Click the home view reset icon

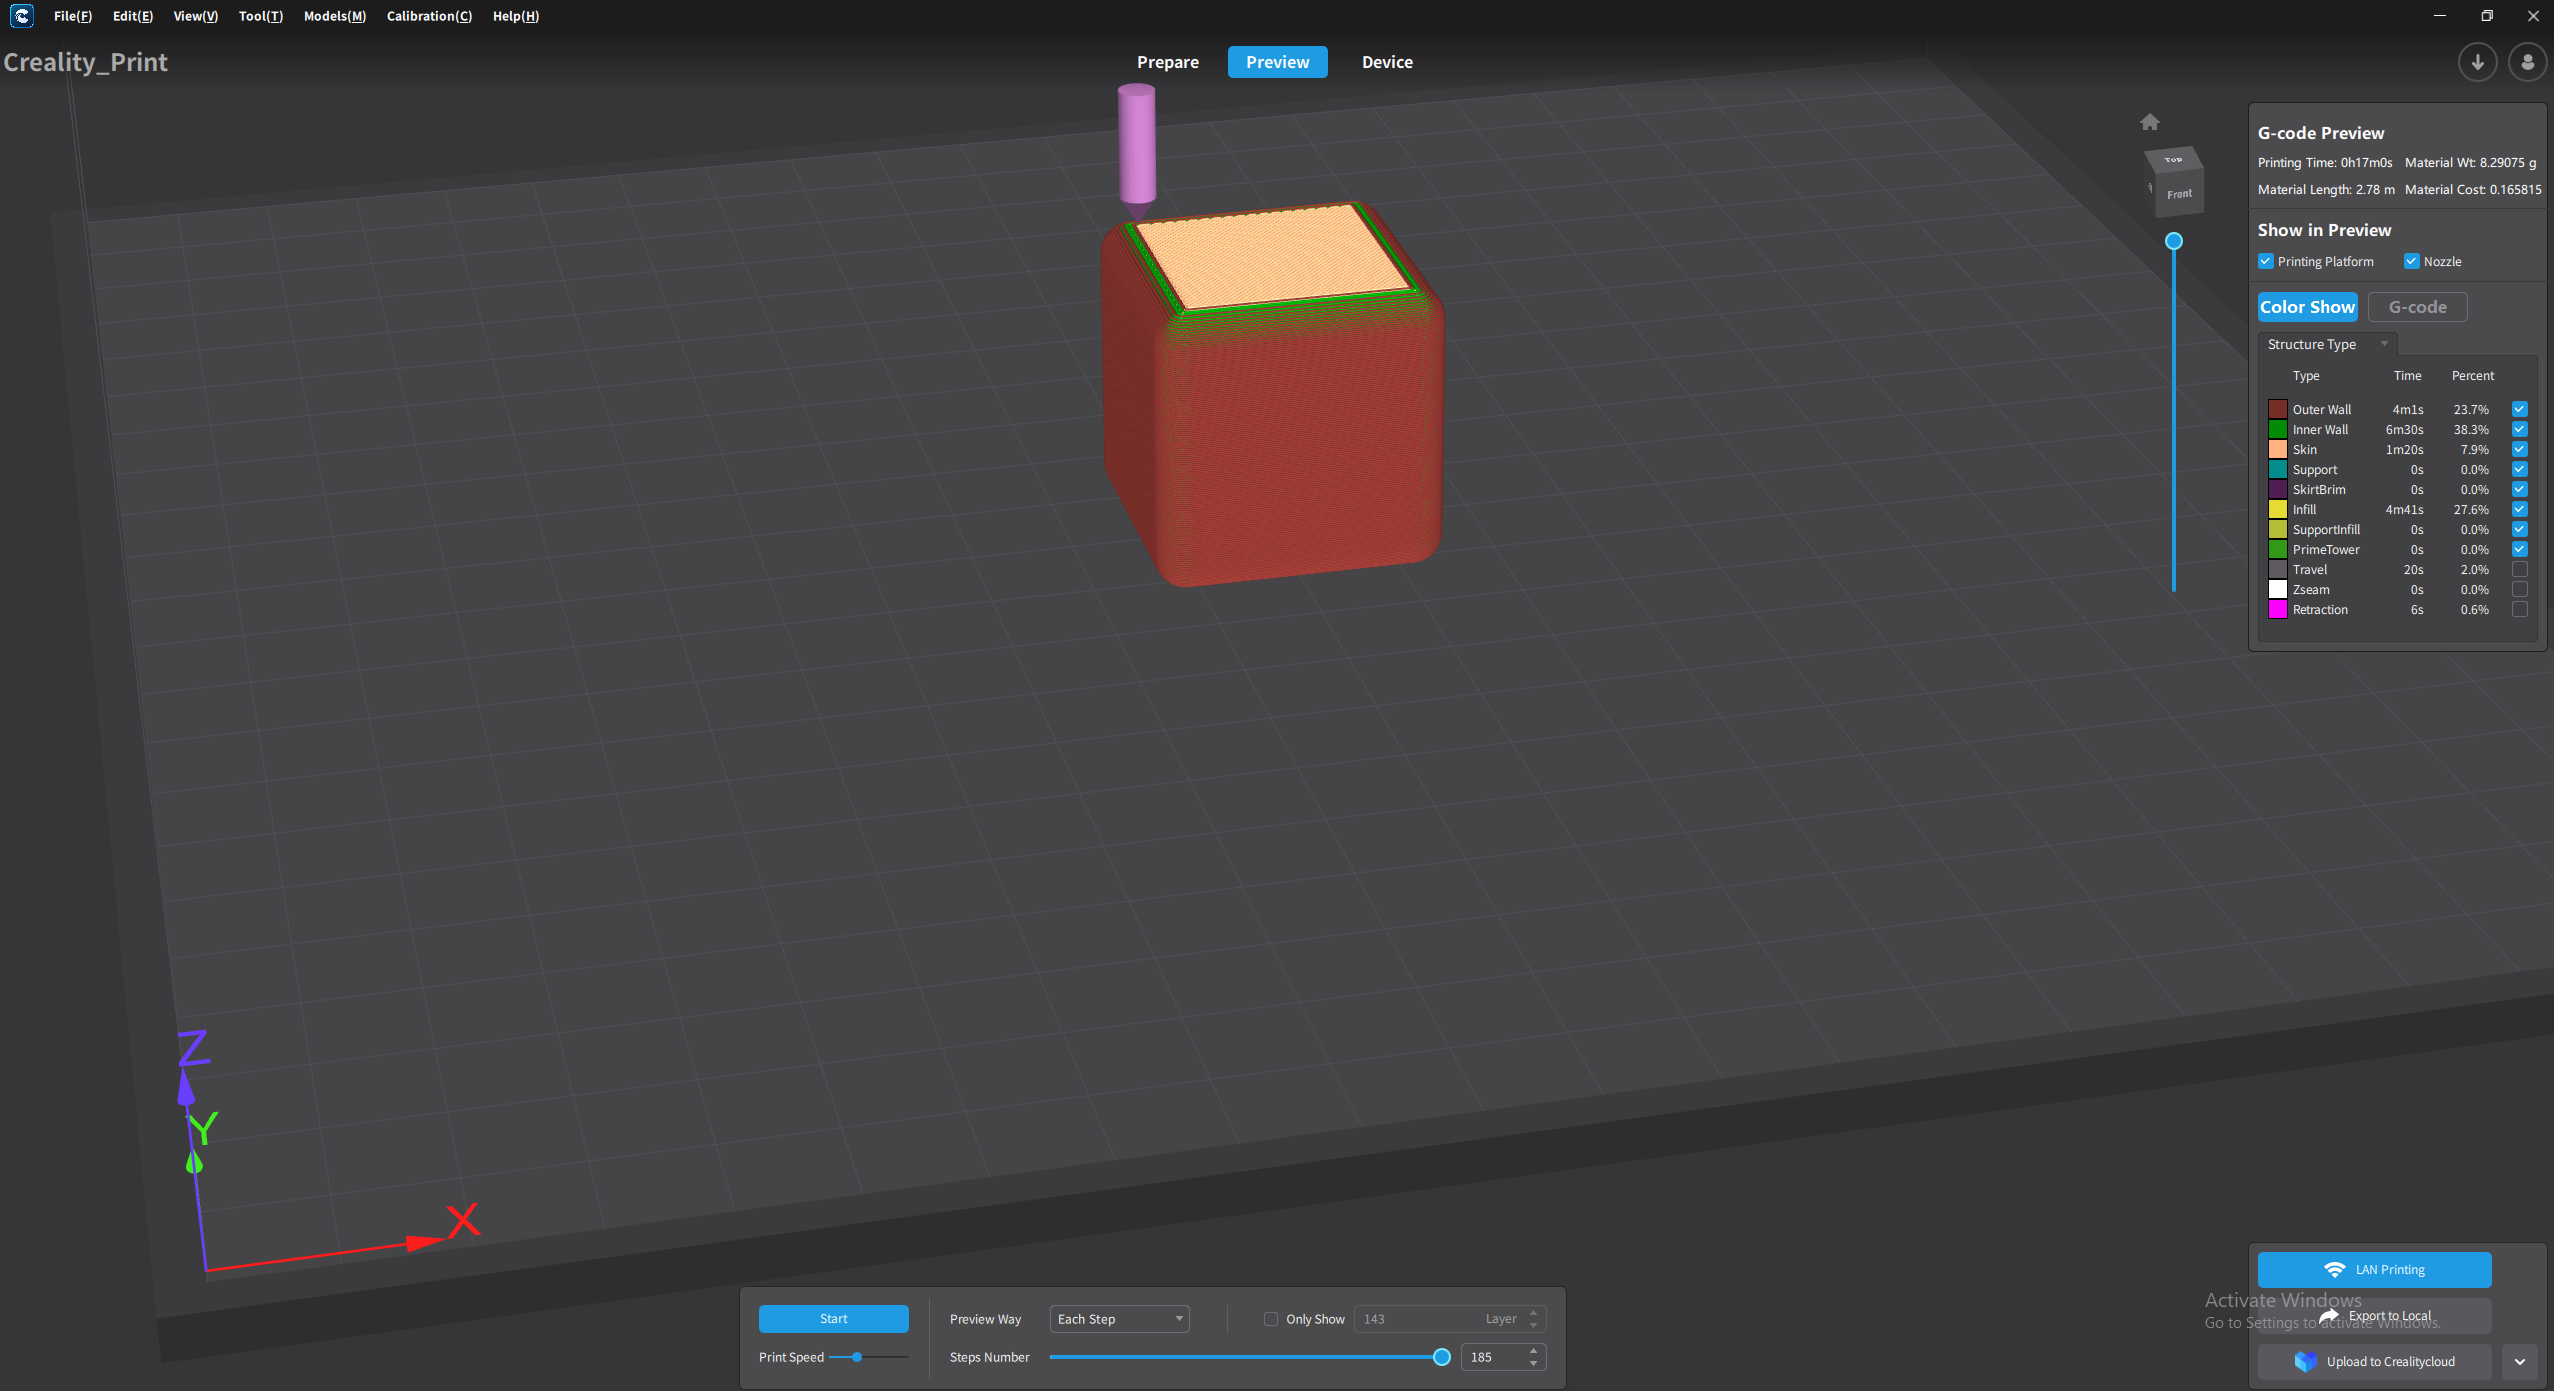coord(2149,122)
